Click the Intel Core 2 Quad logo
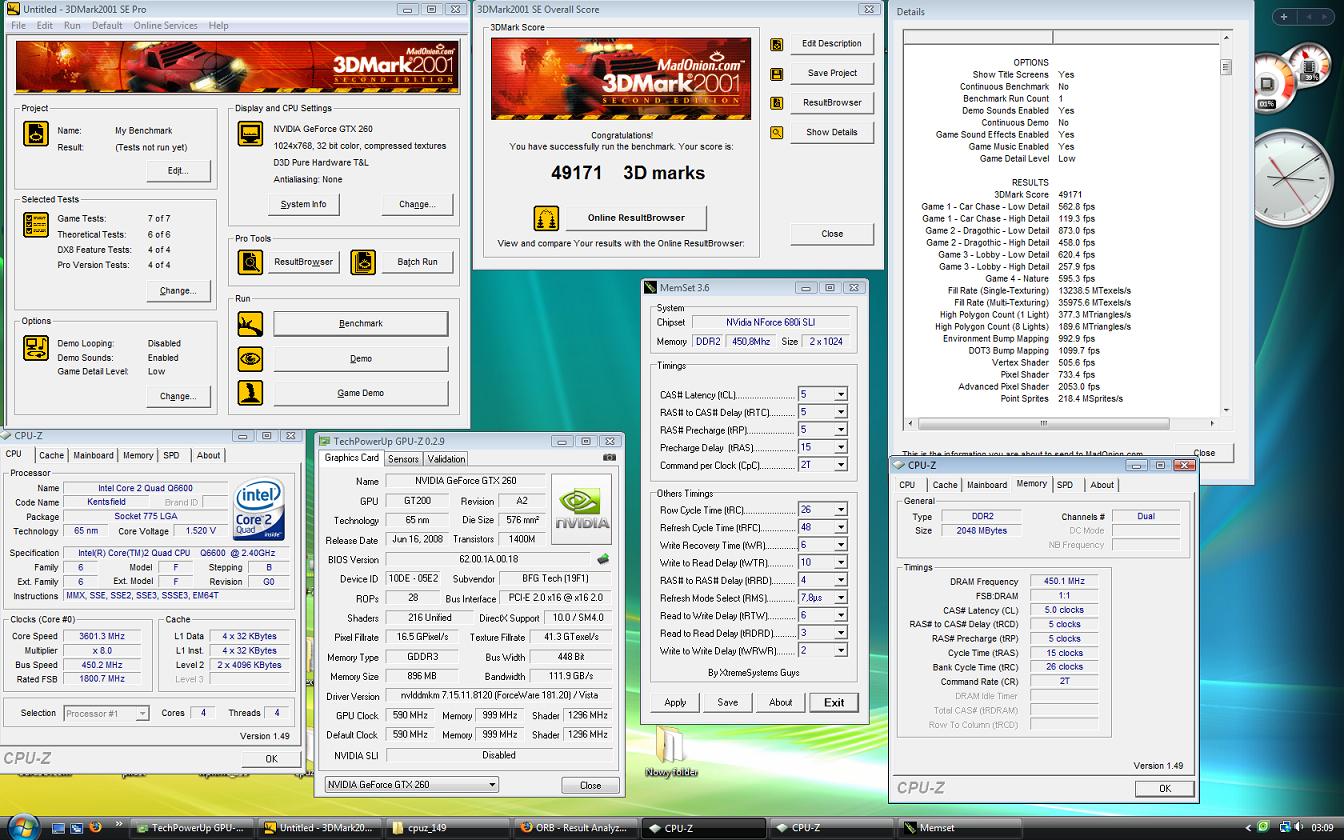1344x840 pixels. [x=258, y=510]
